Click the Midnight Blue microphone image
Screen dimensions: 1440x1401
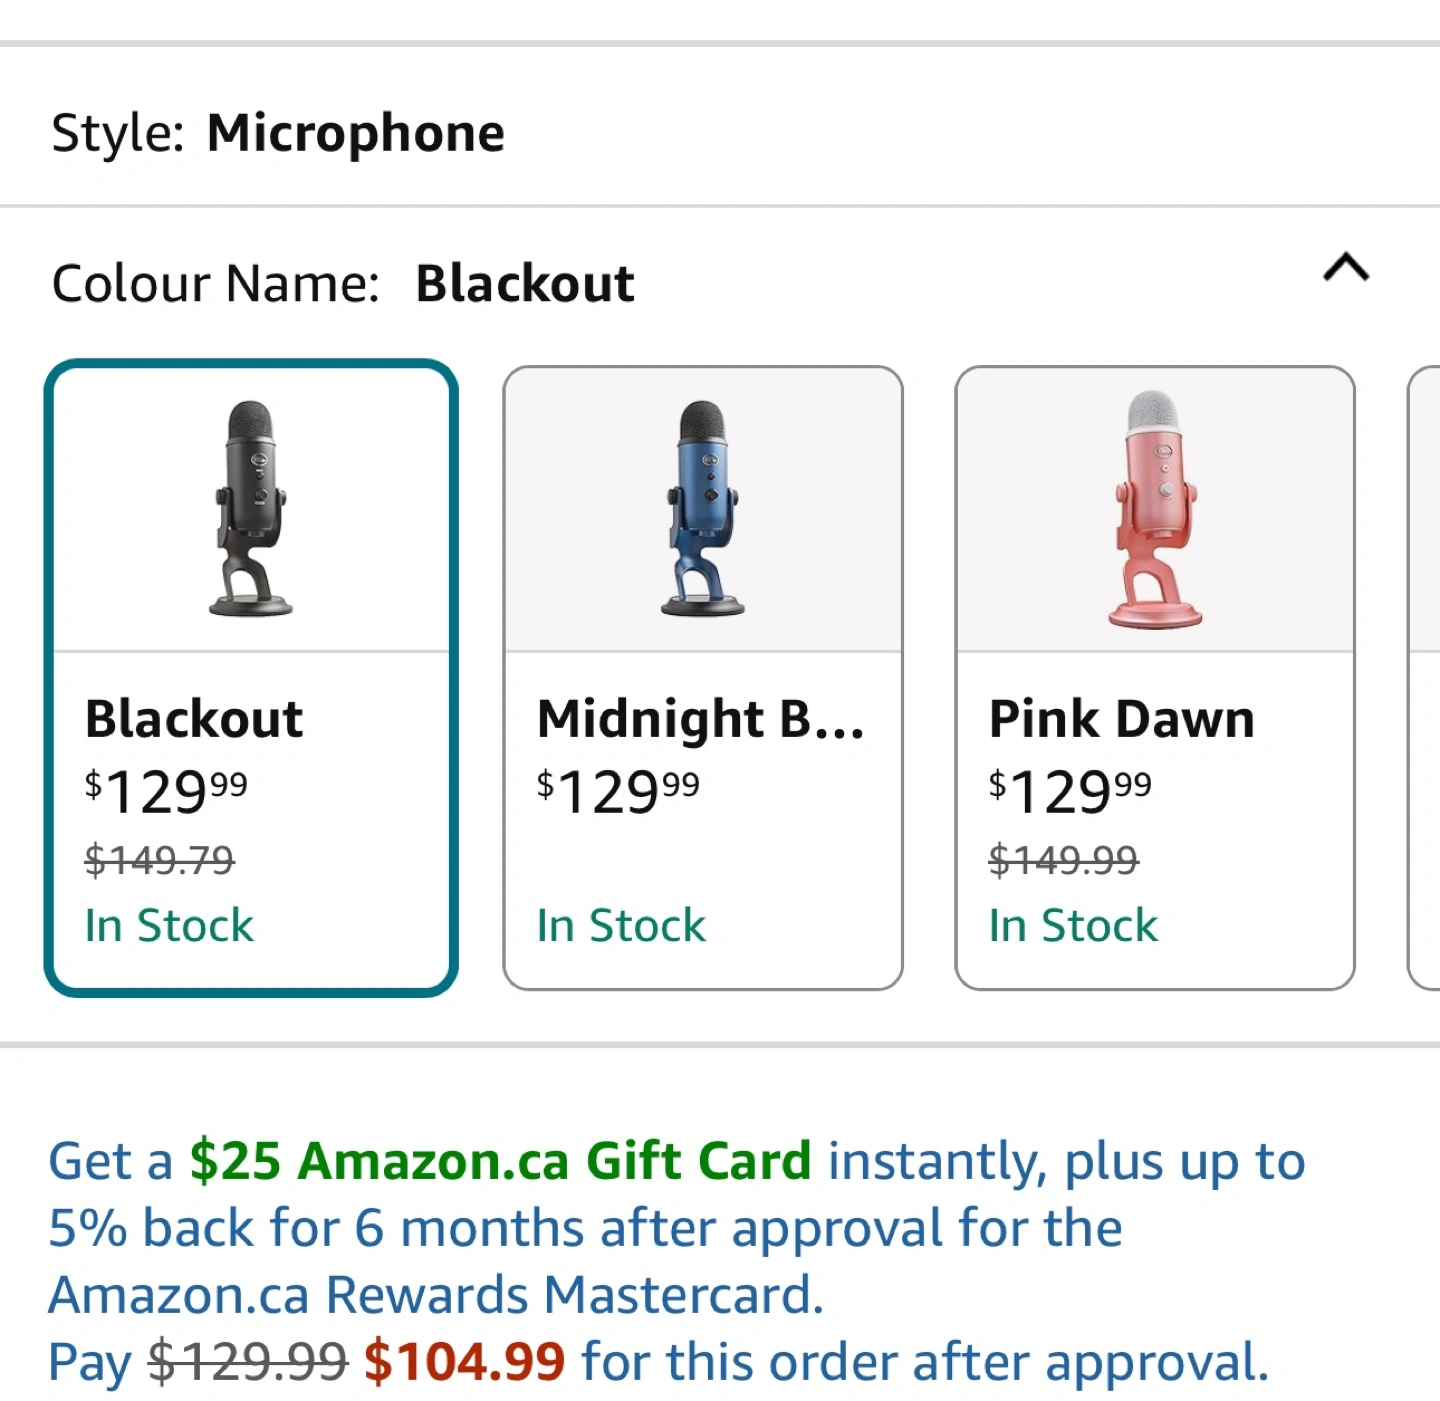click(x=703, y=508)
